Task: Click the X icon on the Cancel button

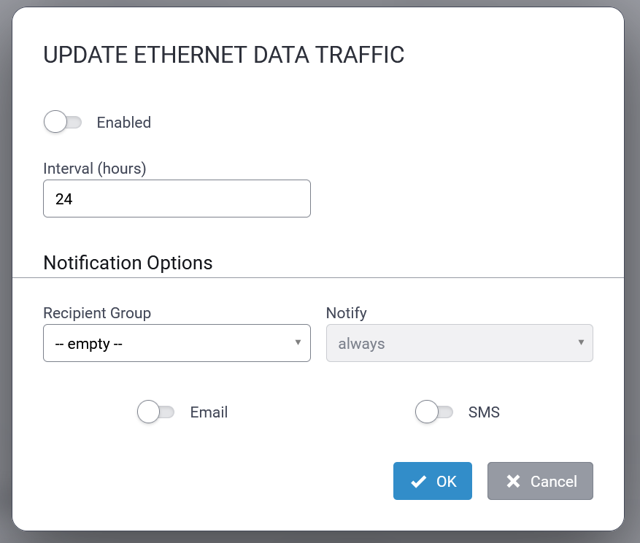Action: (x=513, y=481)
